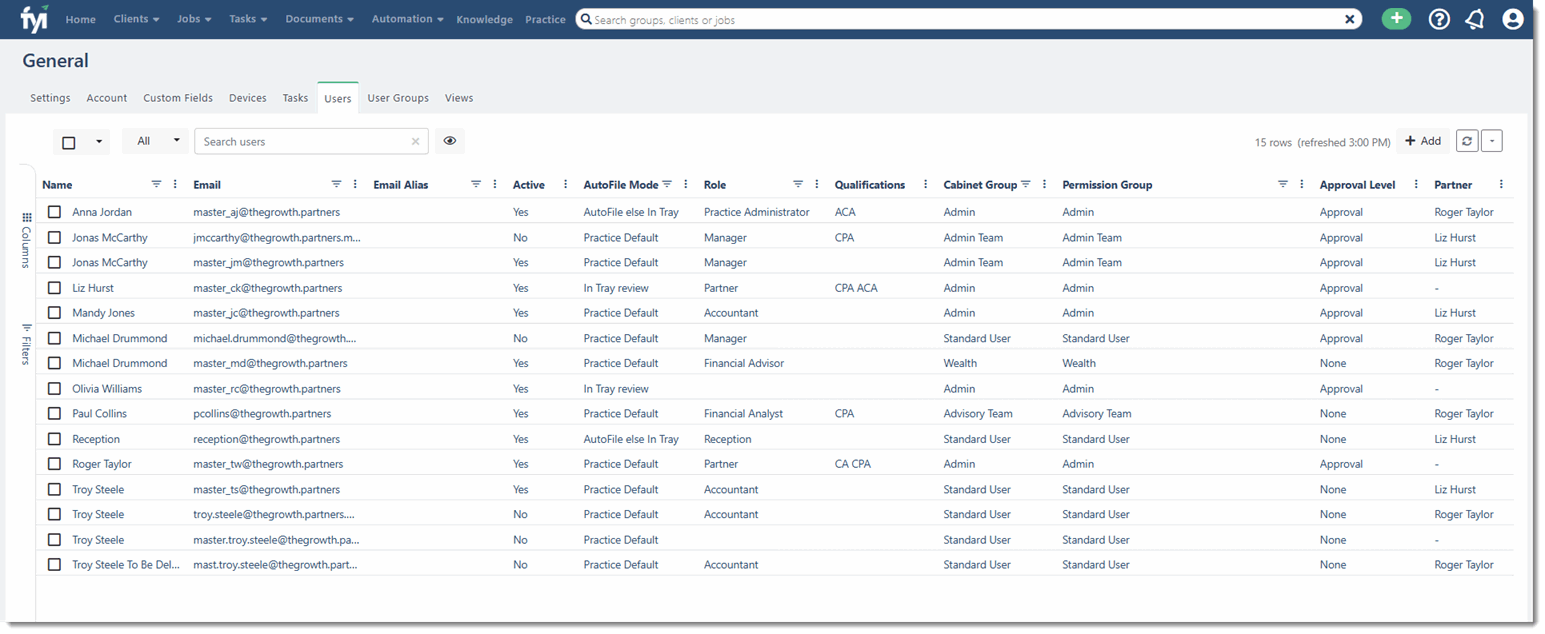
Task: Open the All status dropdown
Action: pos(155,140)
